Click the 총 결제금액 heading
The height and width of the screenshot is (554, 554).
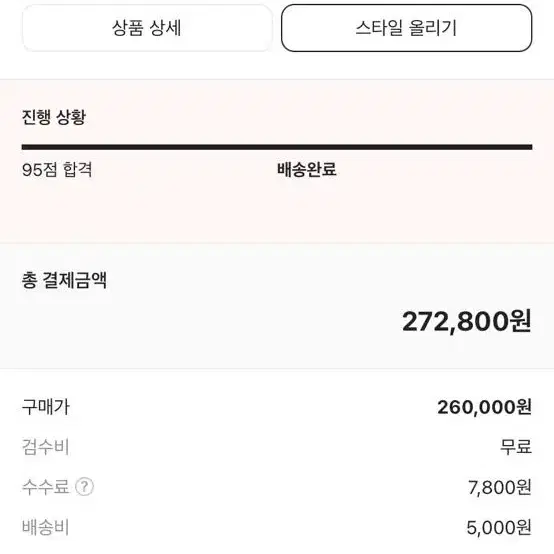tap(64, 281)
